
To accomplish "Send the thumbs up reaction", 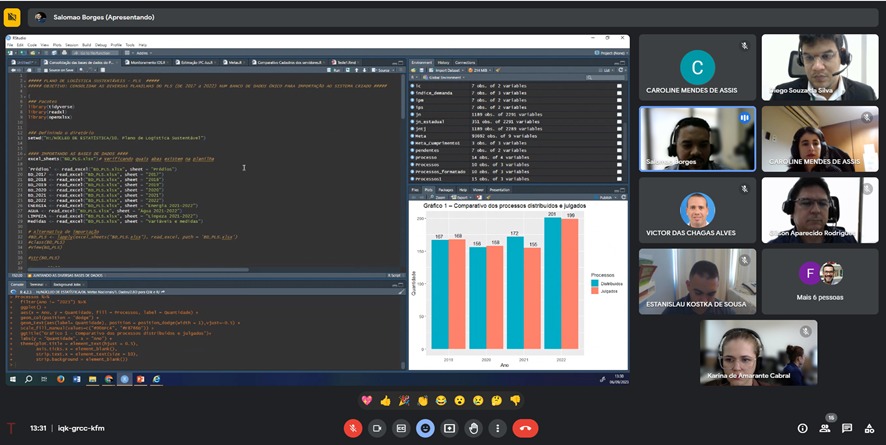I will (385, 400).
